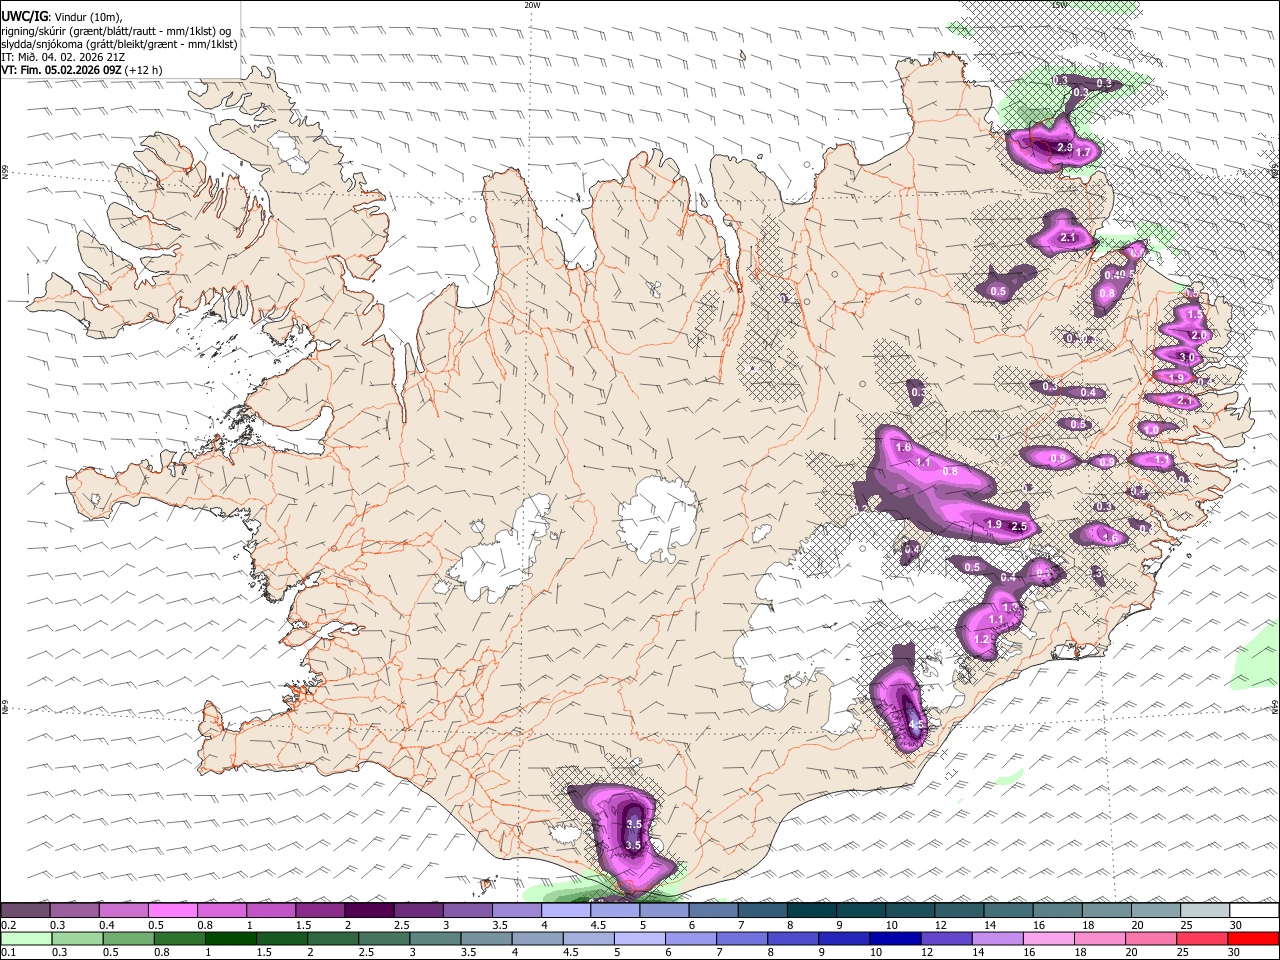This screenshot has width=1280, height=960.
Task: Click the 1.5–2 purple swatch, upper legend row
Action: click(x=319, y=911)
